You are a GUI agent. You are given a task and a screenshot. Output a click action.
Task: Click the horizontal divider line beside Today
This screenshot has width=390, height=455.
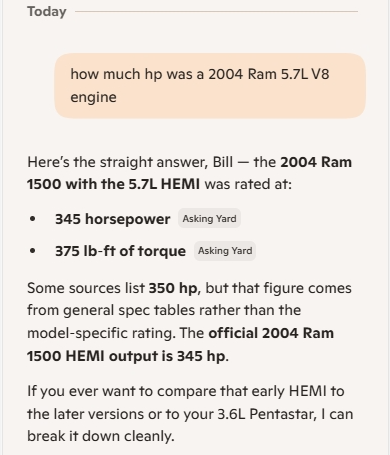[x=217, y=11]
